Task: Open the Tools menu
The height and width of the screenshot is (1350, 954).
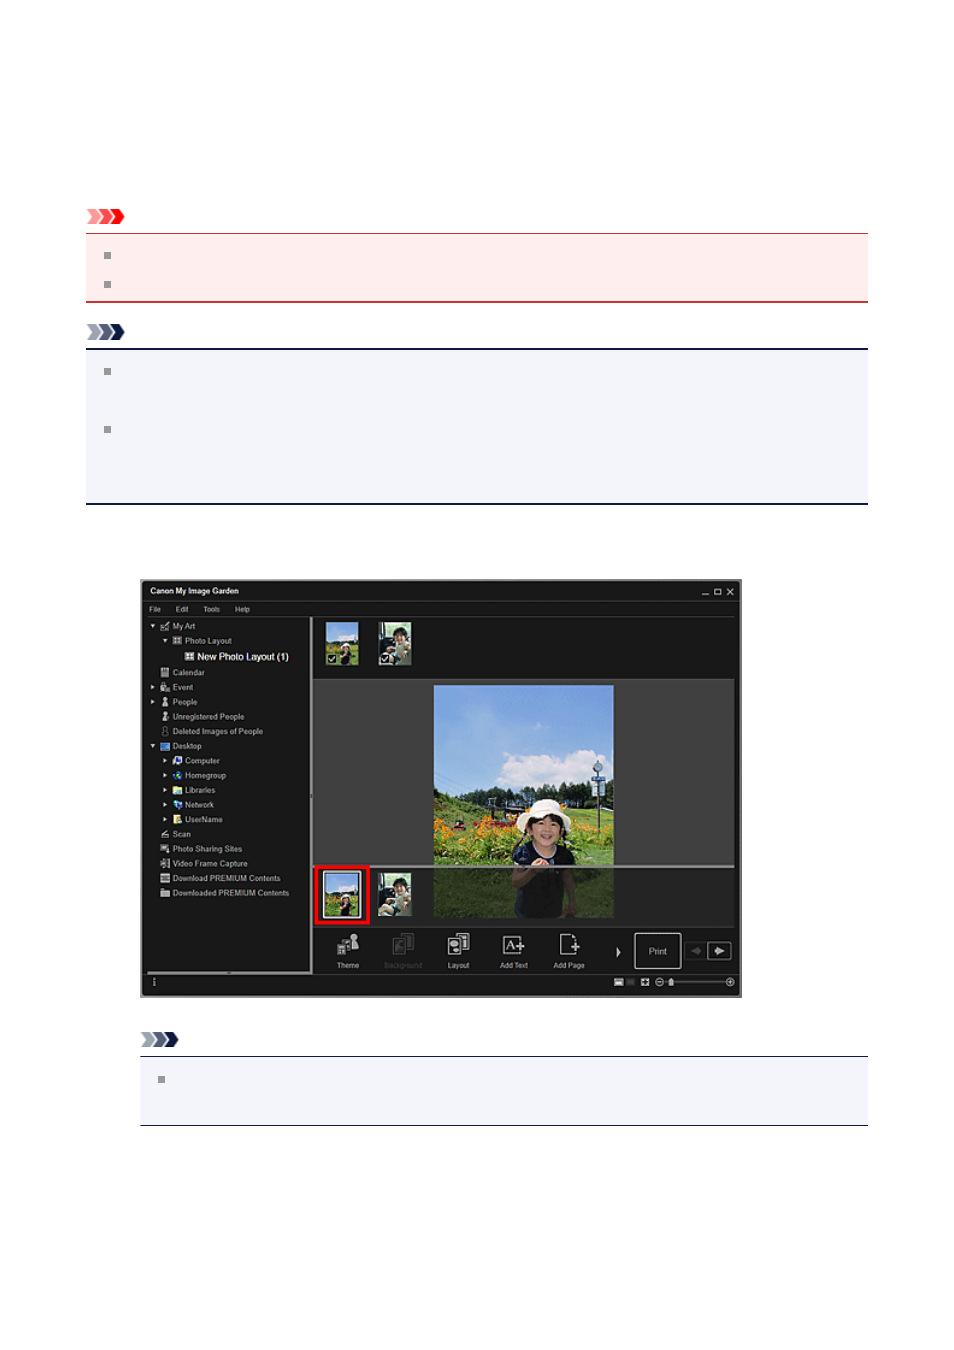Action: click(211, 609)
